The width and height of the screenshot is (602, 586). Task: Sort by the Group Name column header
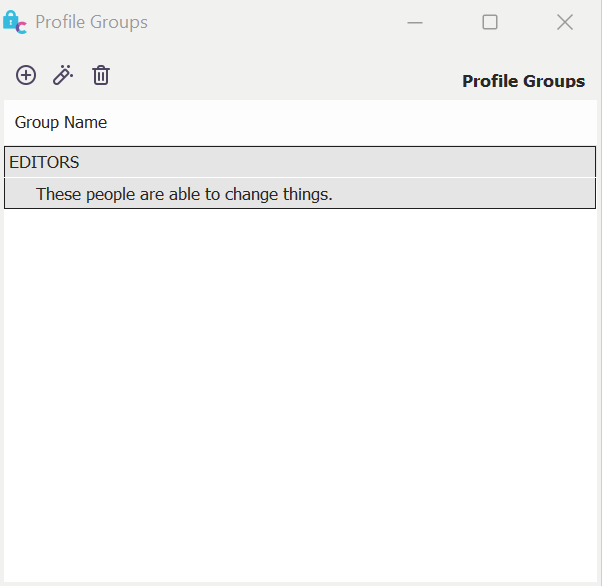click(x=61, y=122)
